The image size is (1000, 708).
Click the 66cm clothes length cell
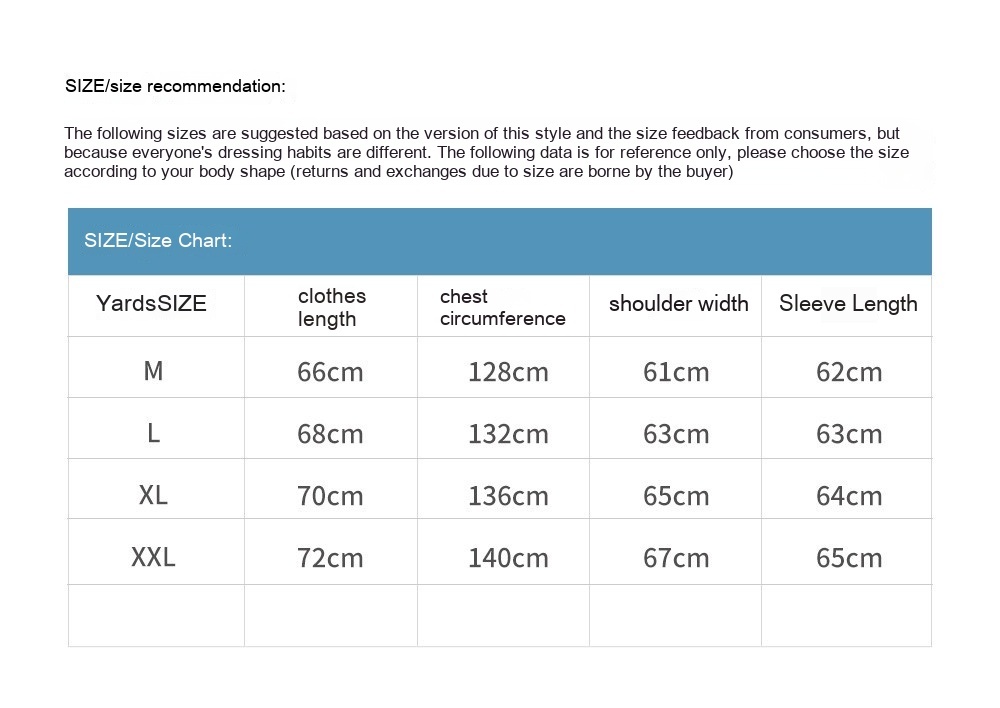click(330, 372)
